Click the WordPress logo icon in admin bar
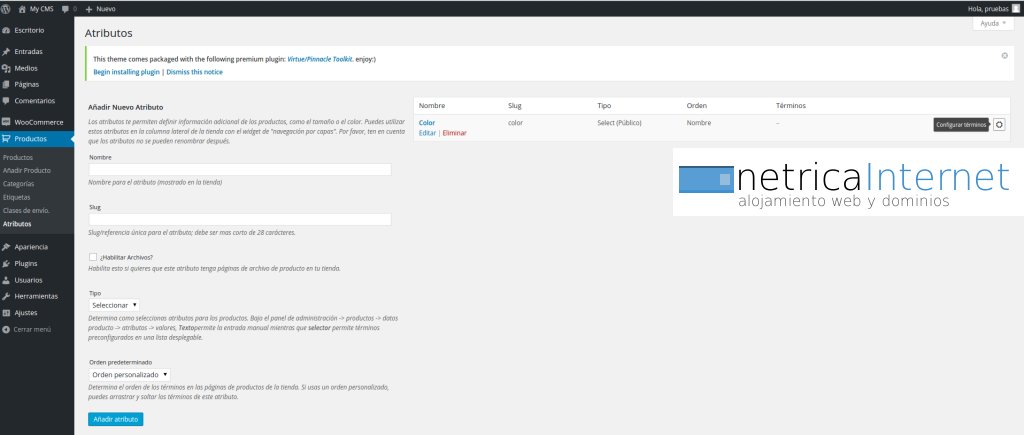This screenshot has height=435, width=1024. point(7,8)
